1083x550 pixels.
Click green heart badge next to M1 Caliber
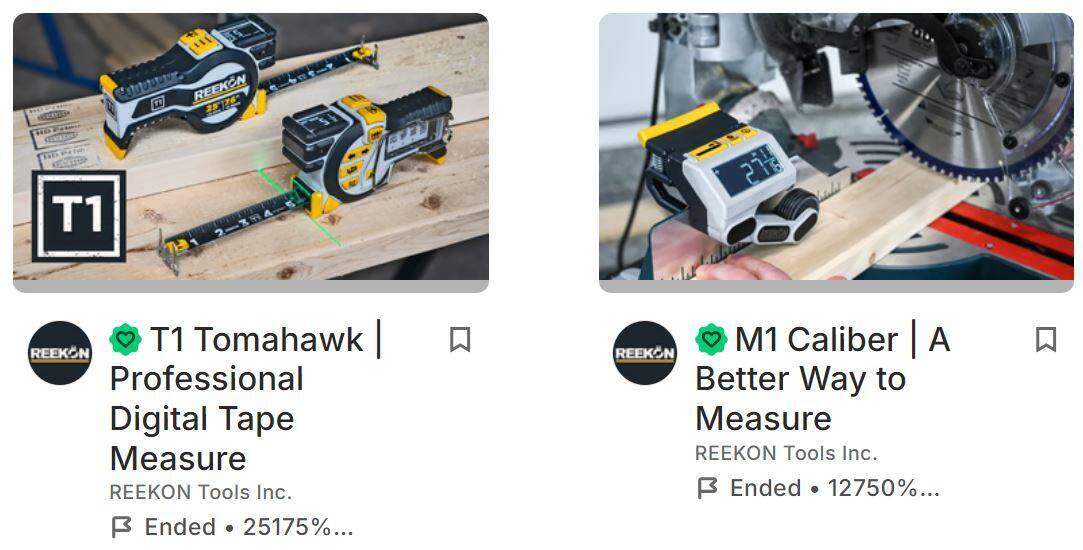[x=711, y=339]
